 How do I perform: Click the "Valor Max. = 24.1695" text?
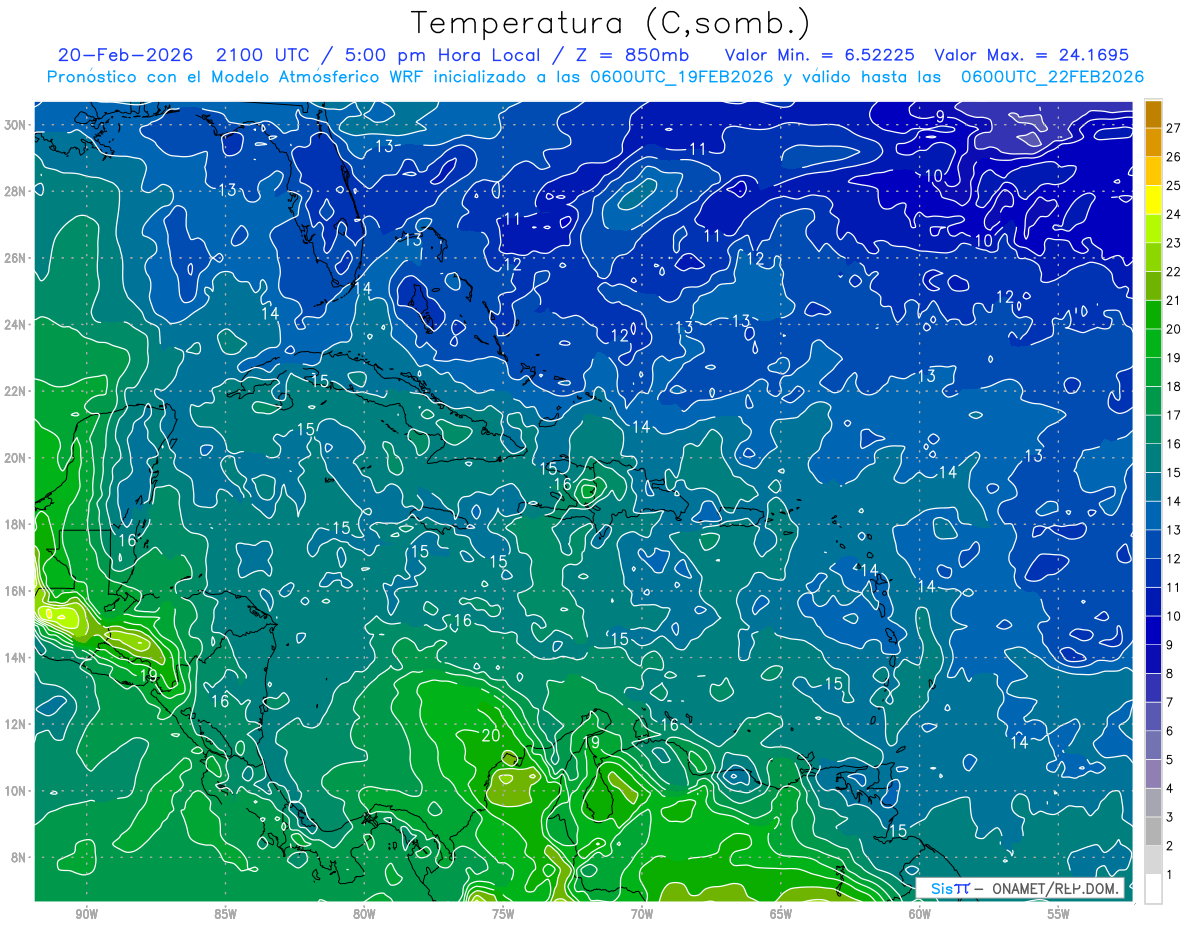click(1032, 55)
